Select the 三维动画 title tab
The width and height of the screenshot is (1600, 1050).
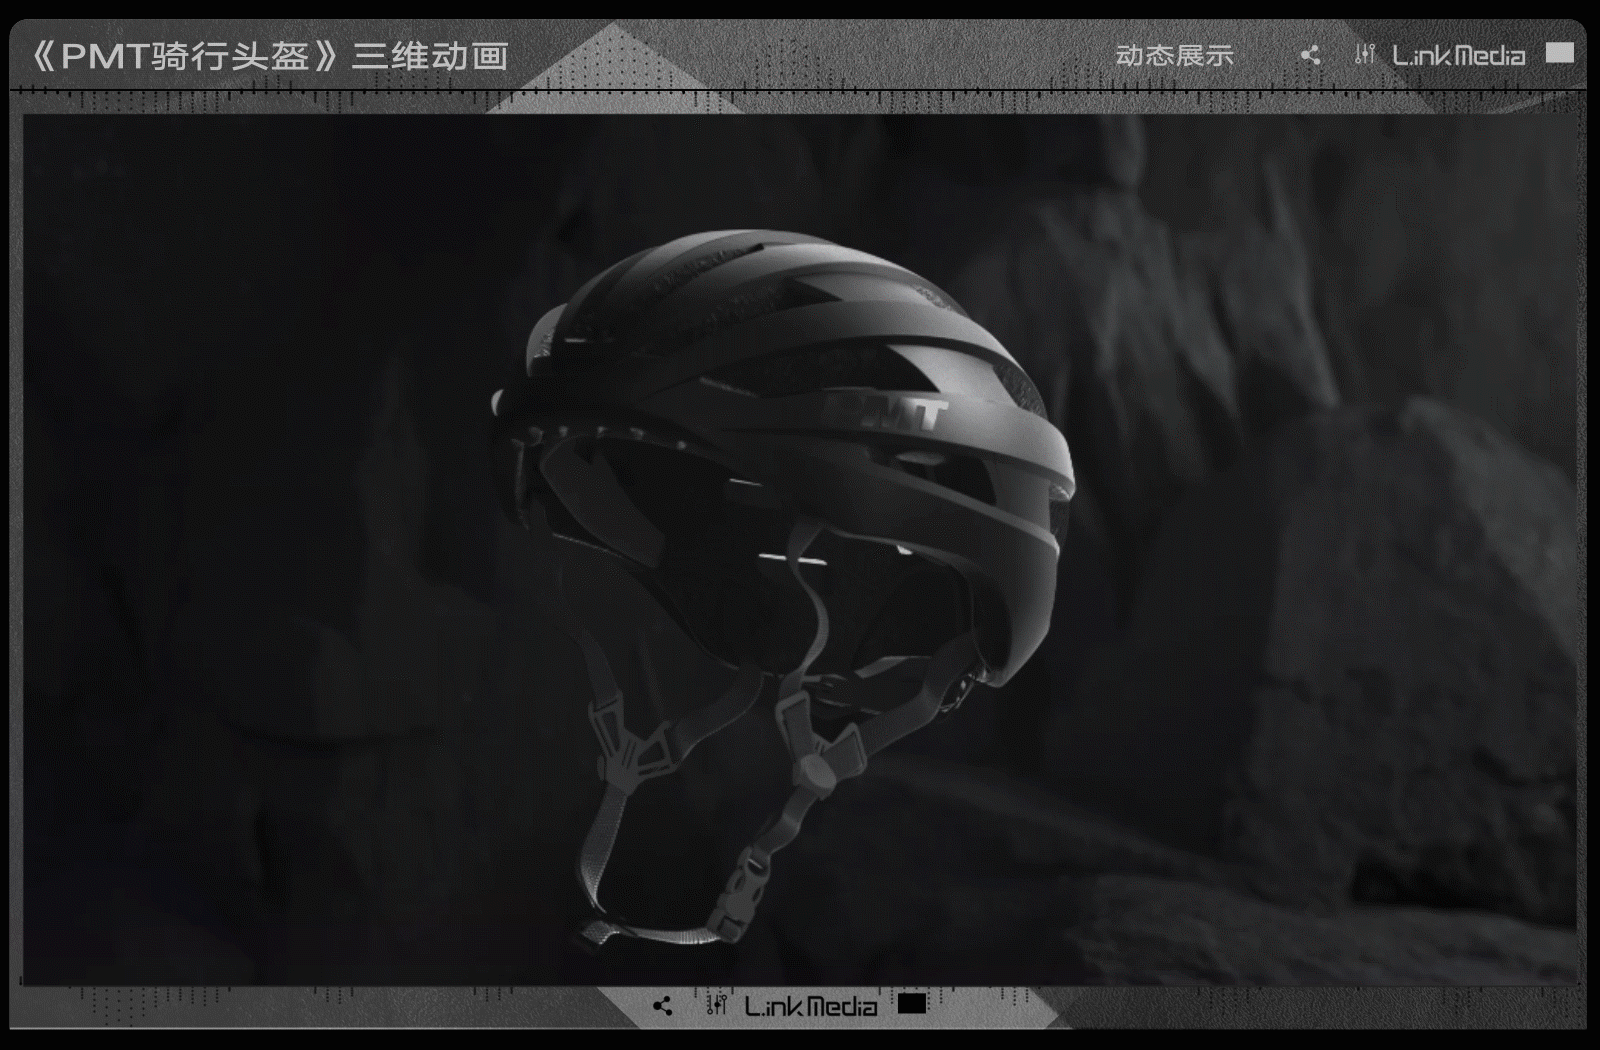click(x=430, y=55)
